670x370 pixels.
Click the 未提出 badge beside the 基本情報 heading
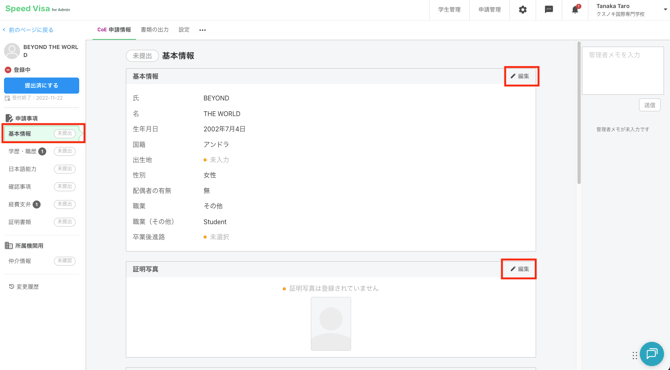click(142, 56)
